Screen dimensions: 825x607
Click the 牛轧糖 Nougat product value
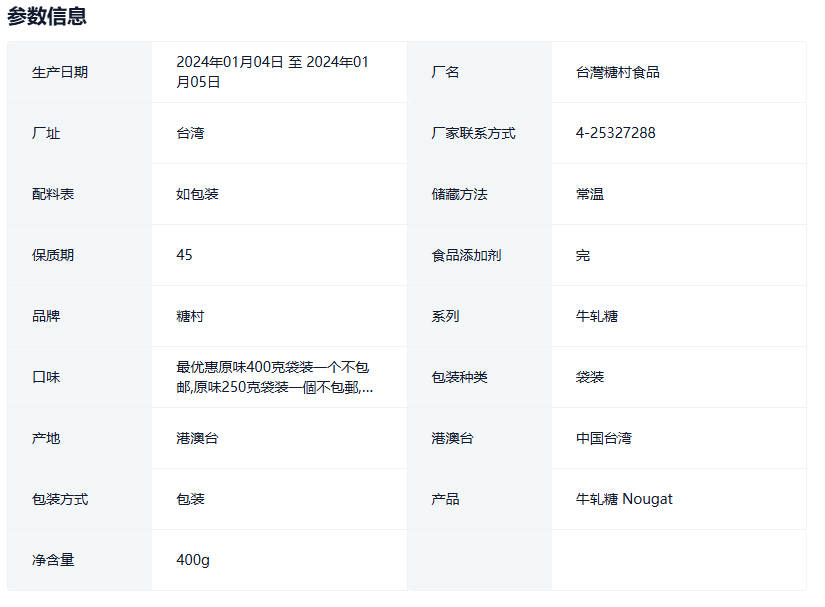[624, 499]
